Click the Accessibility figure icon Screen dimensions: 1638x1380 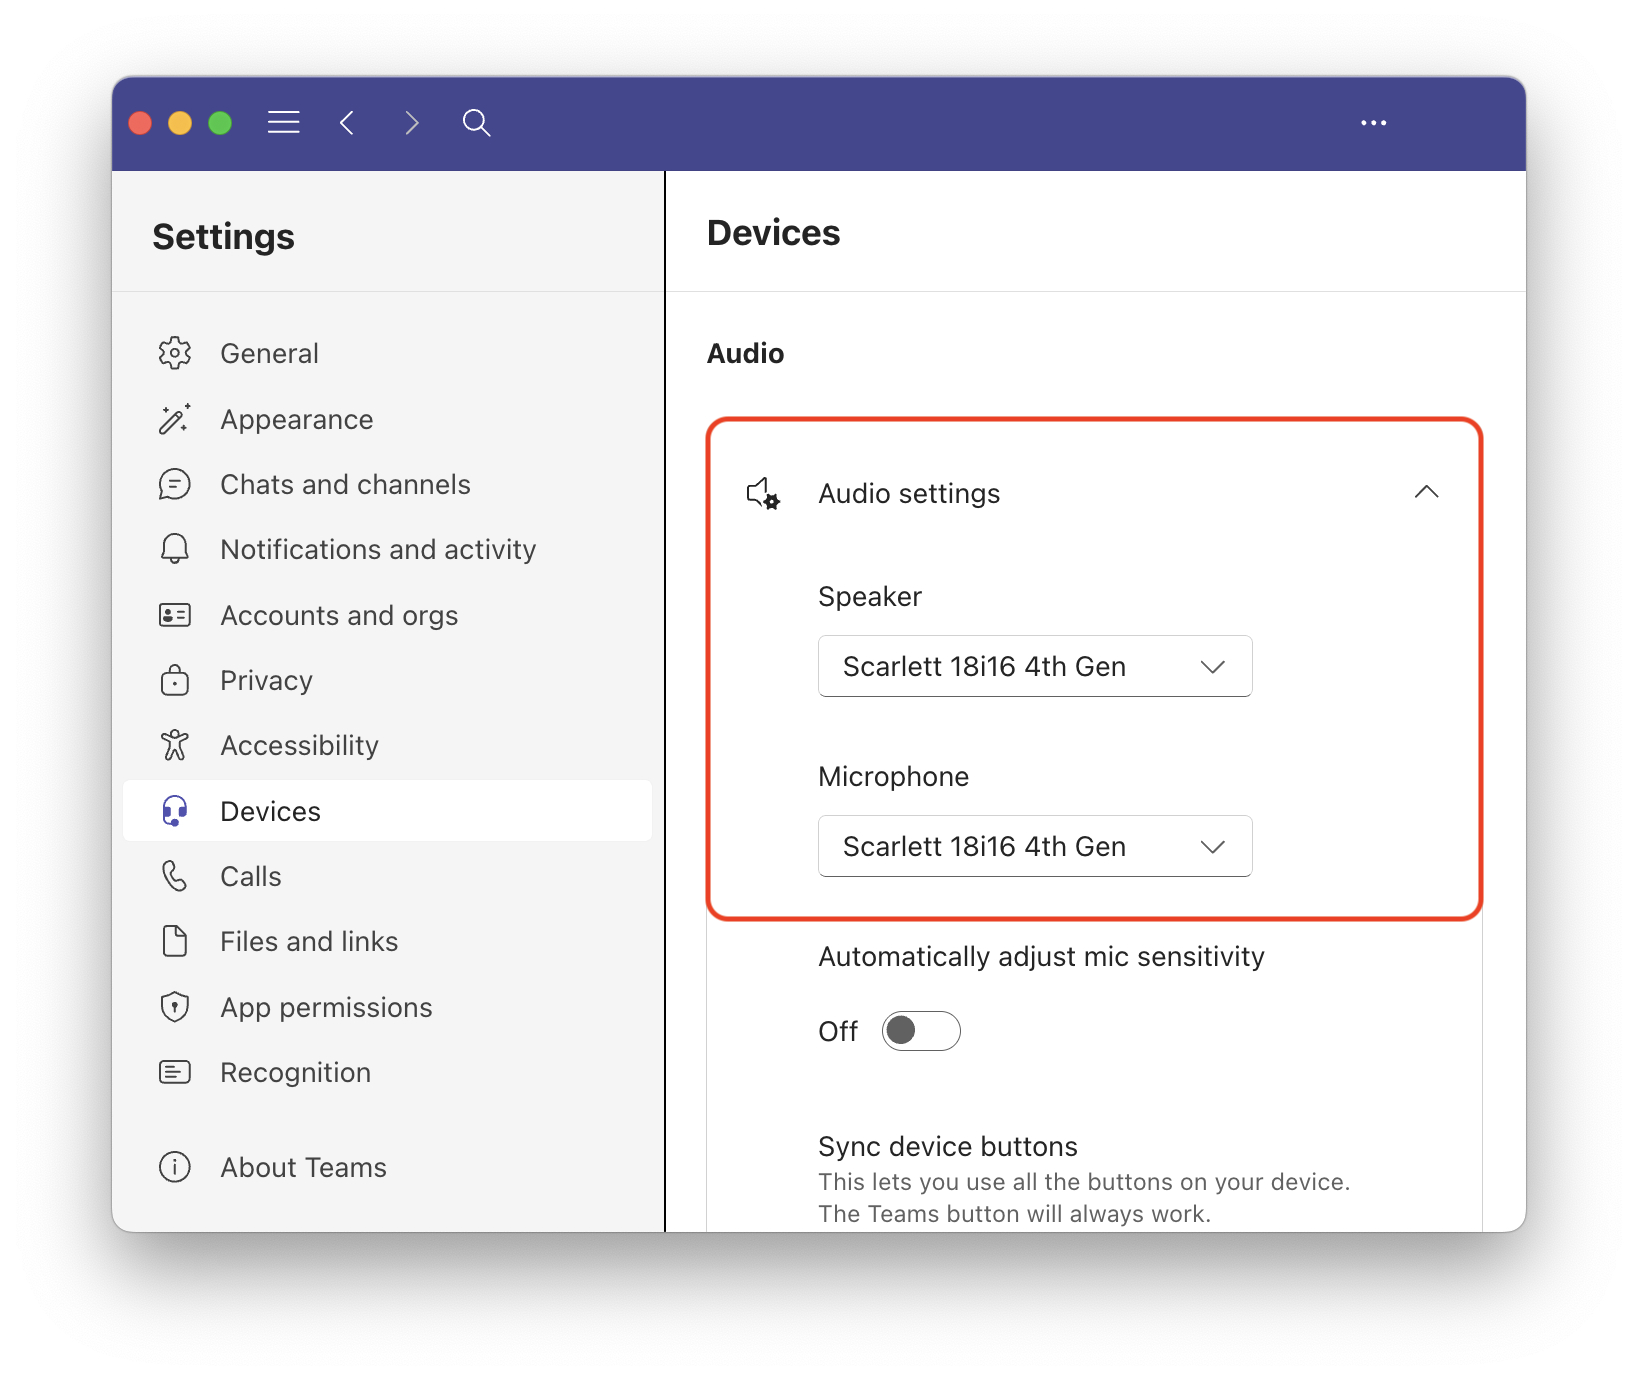175,745
